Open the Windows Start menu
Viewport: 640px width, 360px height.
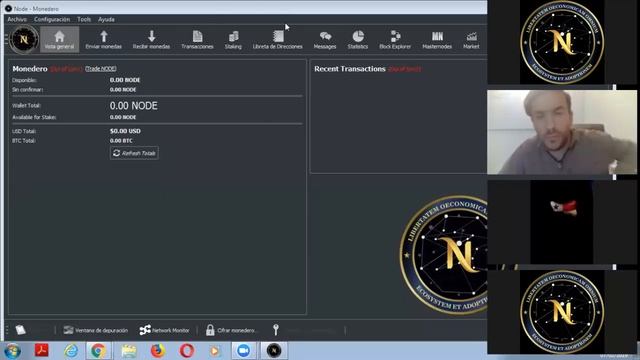click(12, 351)
